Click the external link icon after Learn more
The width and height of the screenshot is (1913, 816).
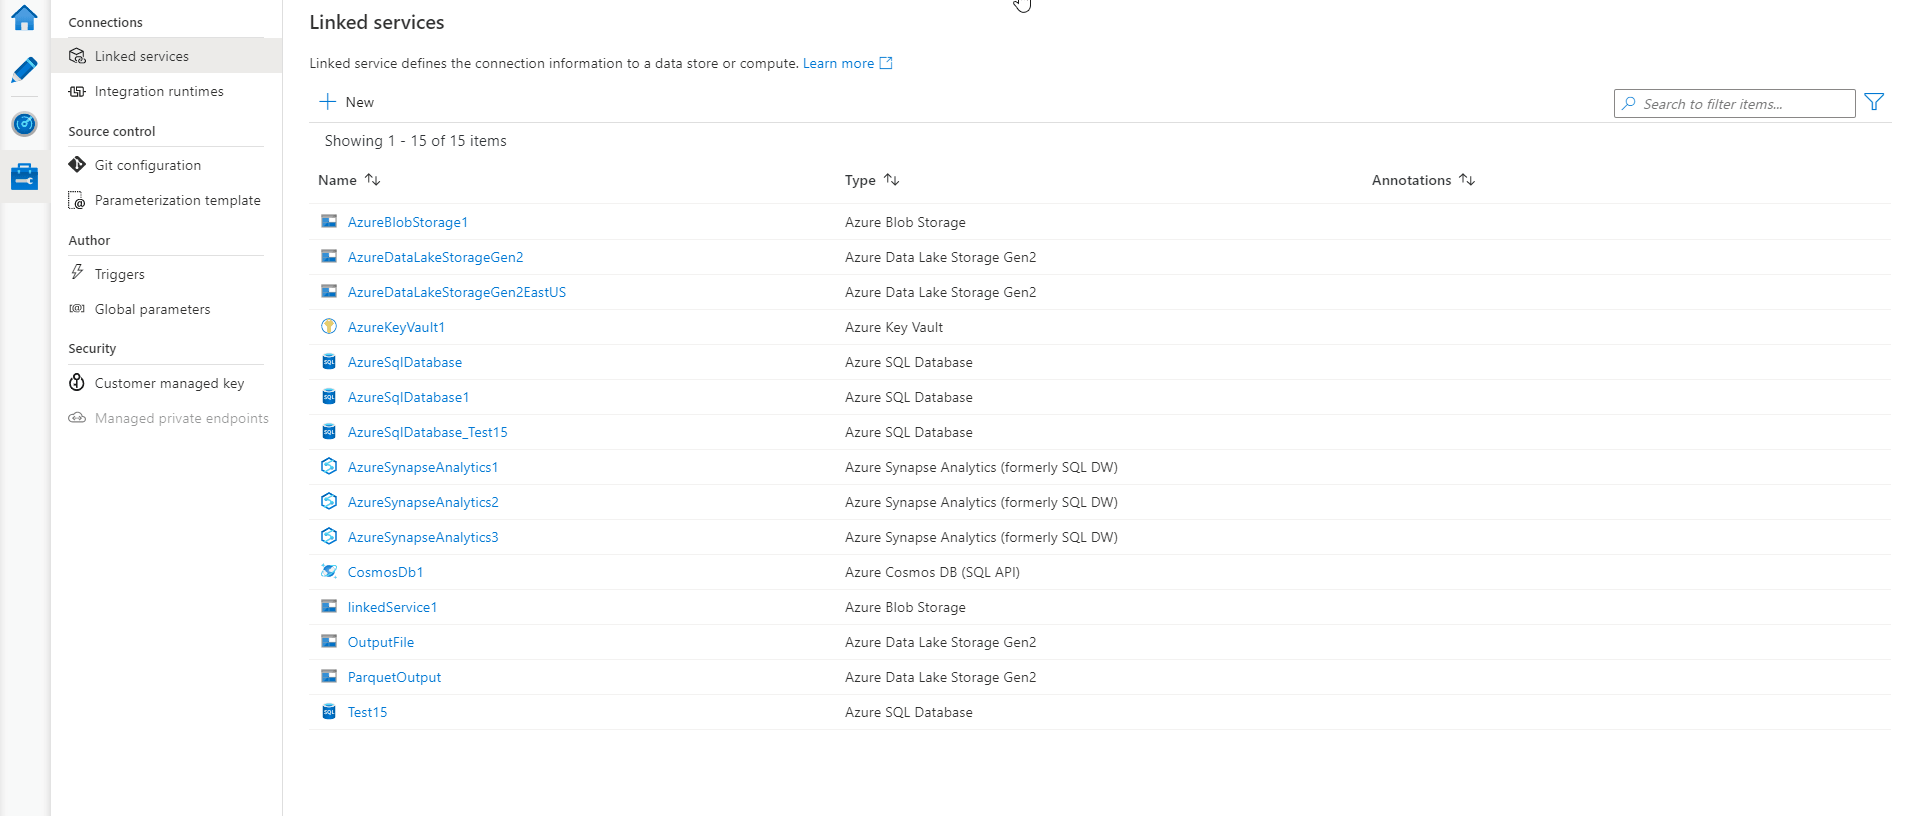pos(886,63)
